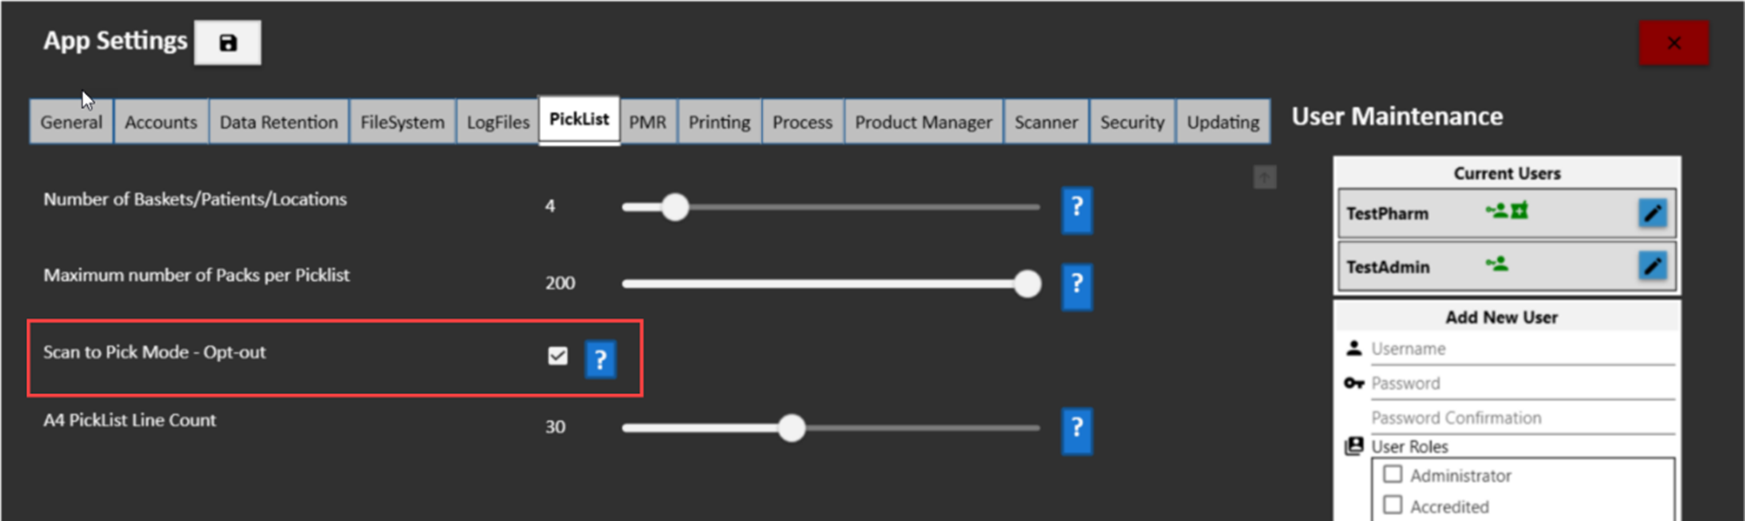Check the Administrator role checkbox

(1393, 475)
